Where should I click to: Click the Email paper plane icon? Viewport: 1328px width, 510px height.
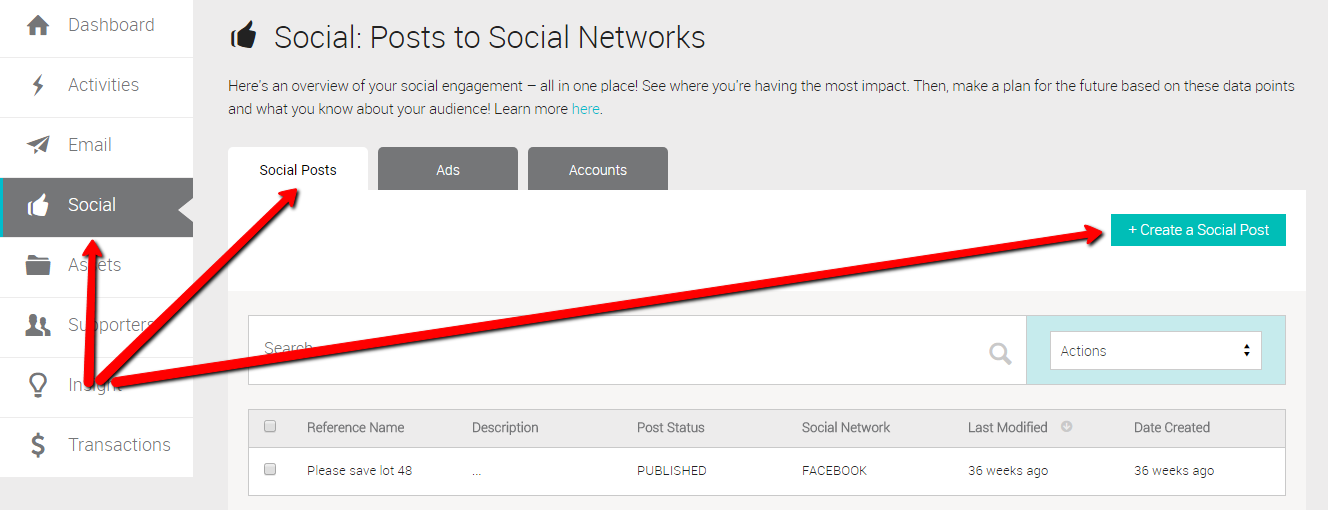(x=38, y=145)
